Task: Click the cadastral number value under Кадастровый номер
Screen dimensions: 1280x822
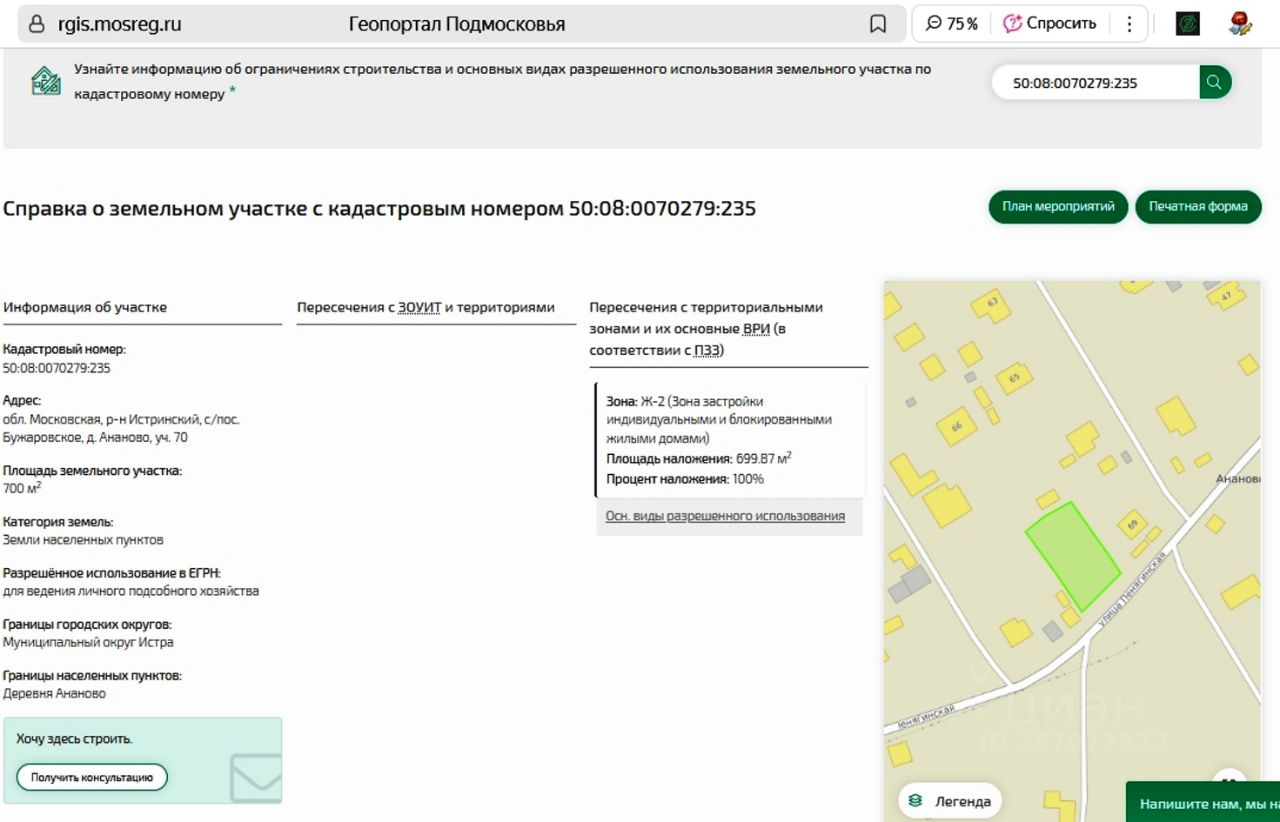Action: (x=57, y=368)
